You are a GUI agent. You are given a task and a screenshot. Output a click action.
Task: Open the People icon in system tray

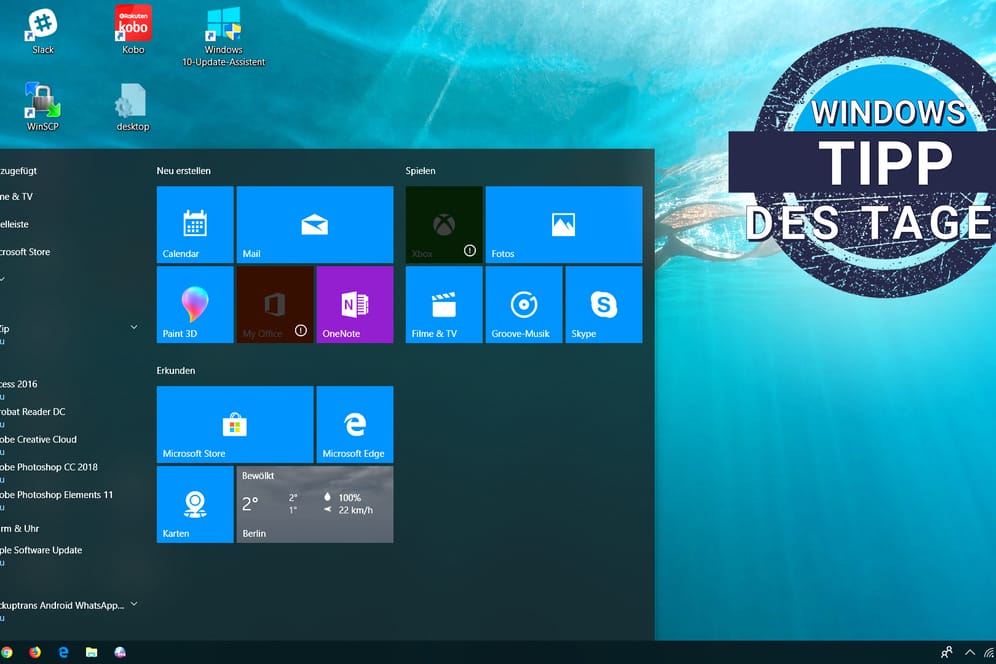click(946, 652)
